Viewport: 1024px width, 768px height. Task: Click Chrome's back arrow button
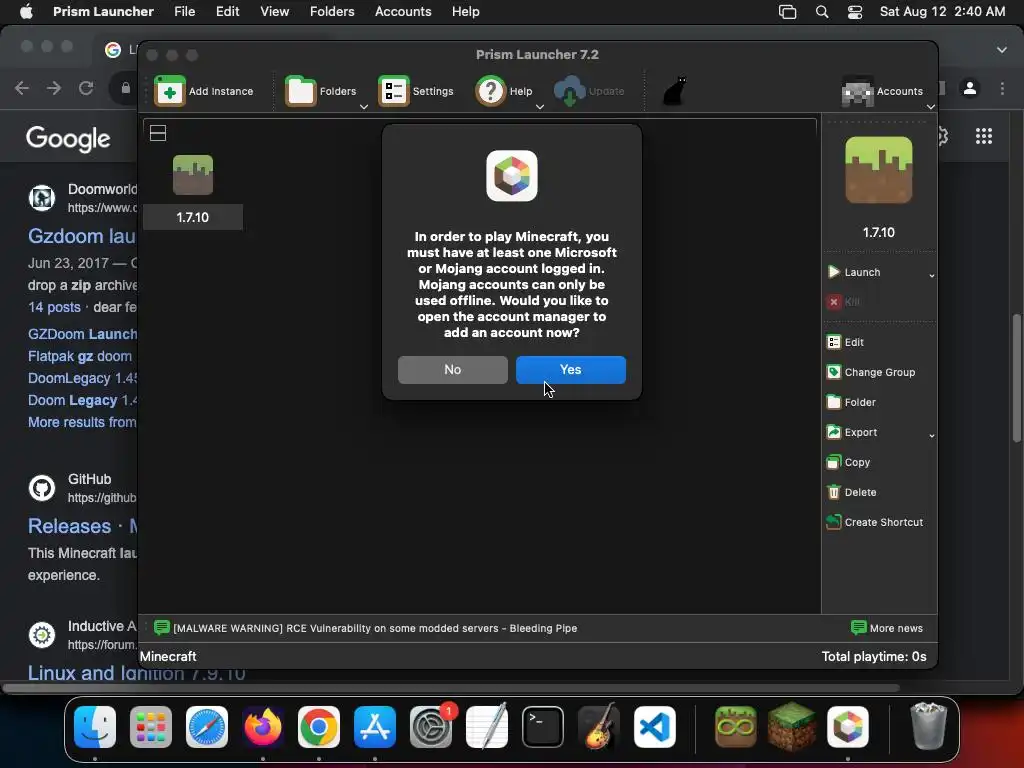(x=22, y=88)
